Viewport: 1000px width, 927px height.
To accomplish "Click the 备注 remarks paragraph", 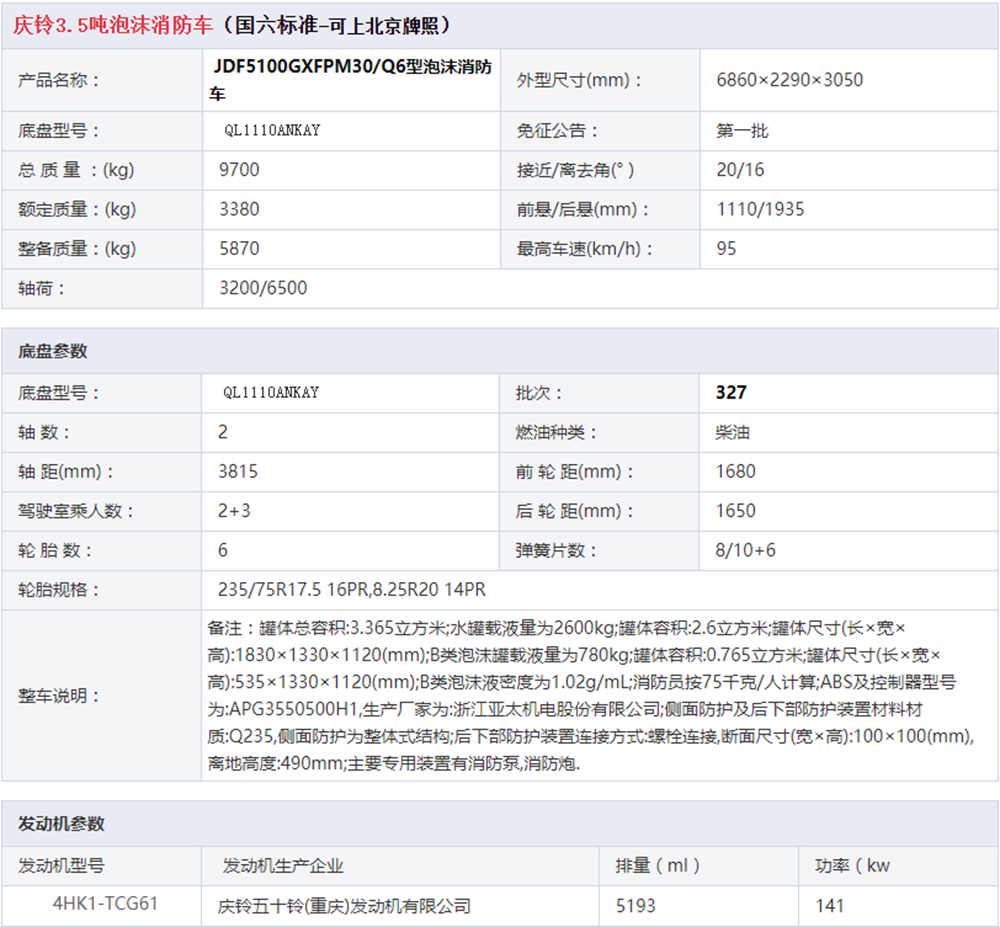I will [x=591, y=696].
